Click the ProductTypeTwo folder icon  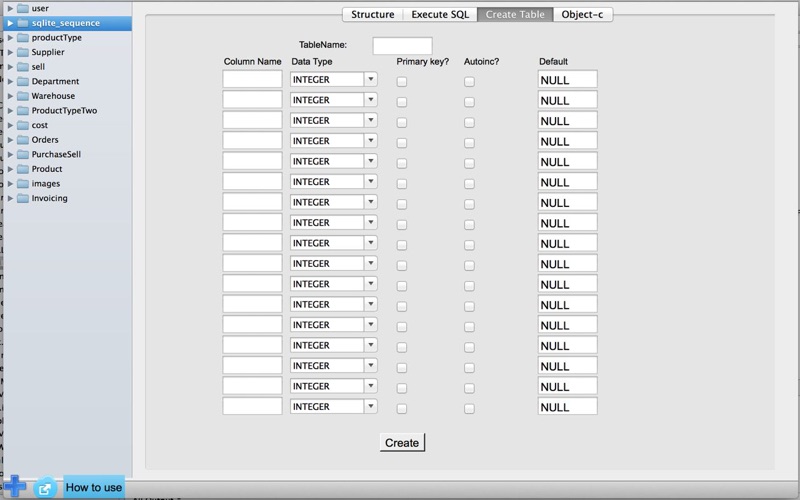[x=22, y=111]
